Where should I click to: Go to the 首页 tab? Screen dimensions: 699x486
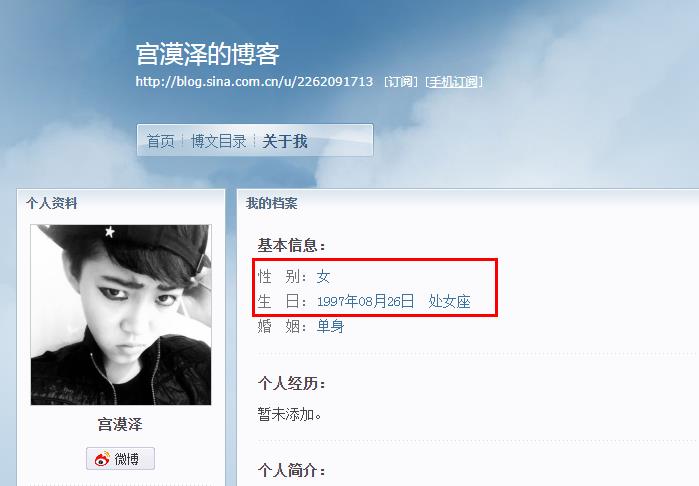pyautogui.click(x=160, y=141)
